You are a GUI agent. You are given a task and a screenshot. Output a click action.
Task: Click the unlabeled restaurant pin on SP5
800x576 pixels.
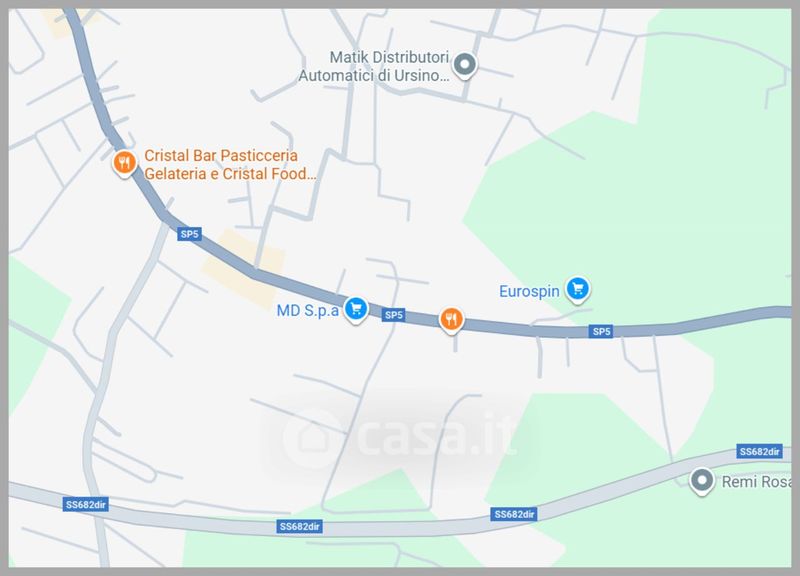[451, 320]
